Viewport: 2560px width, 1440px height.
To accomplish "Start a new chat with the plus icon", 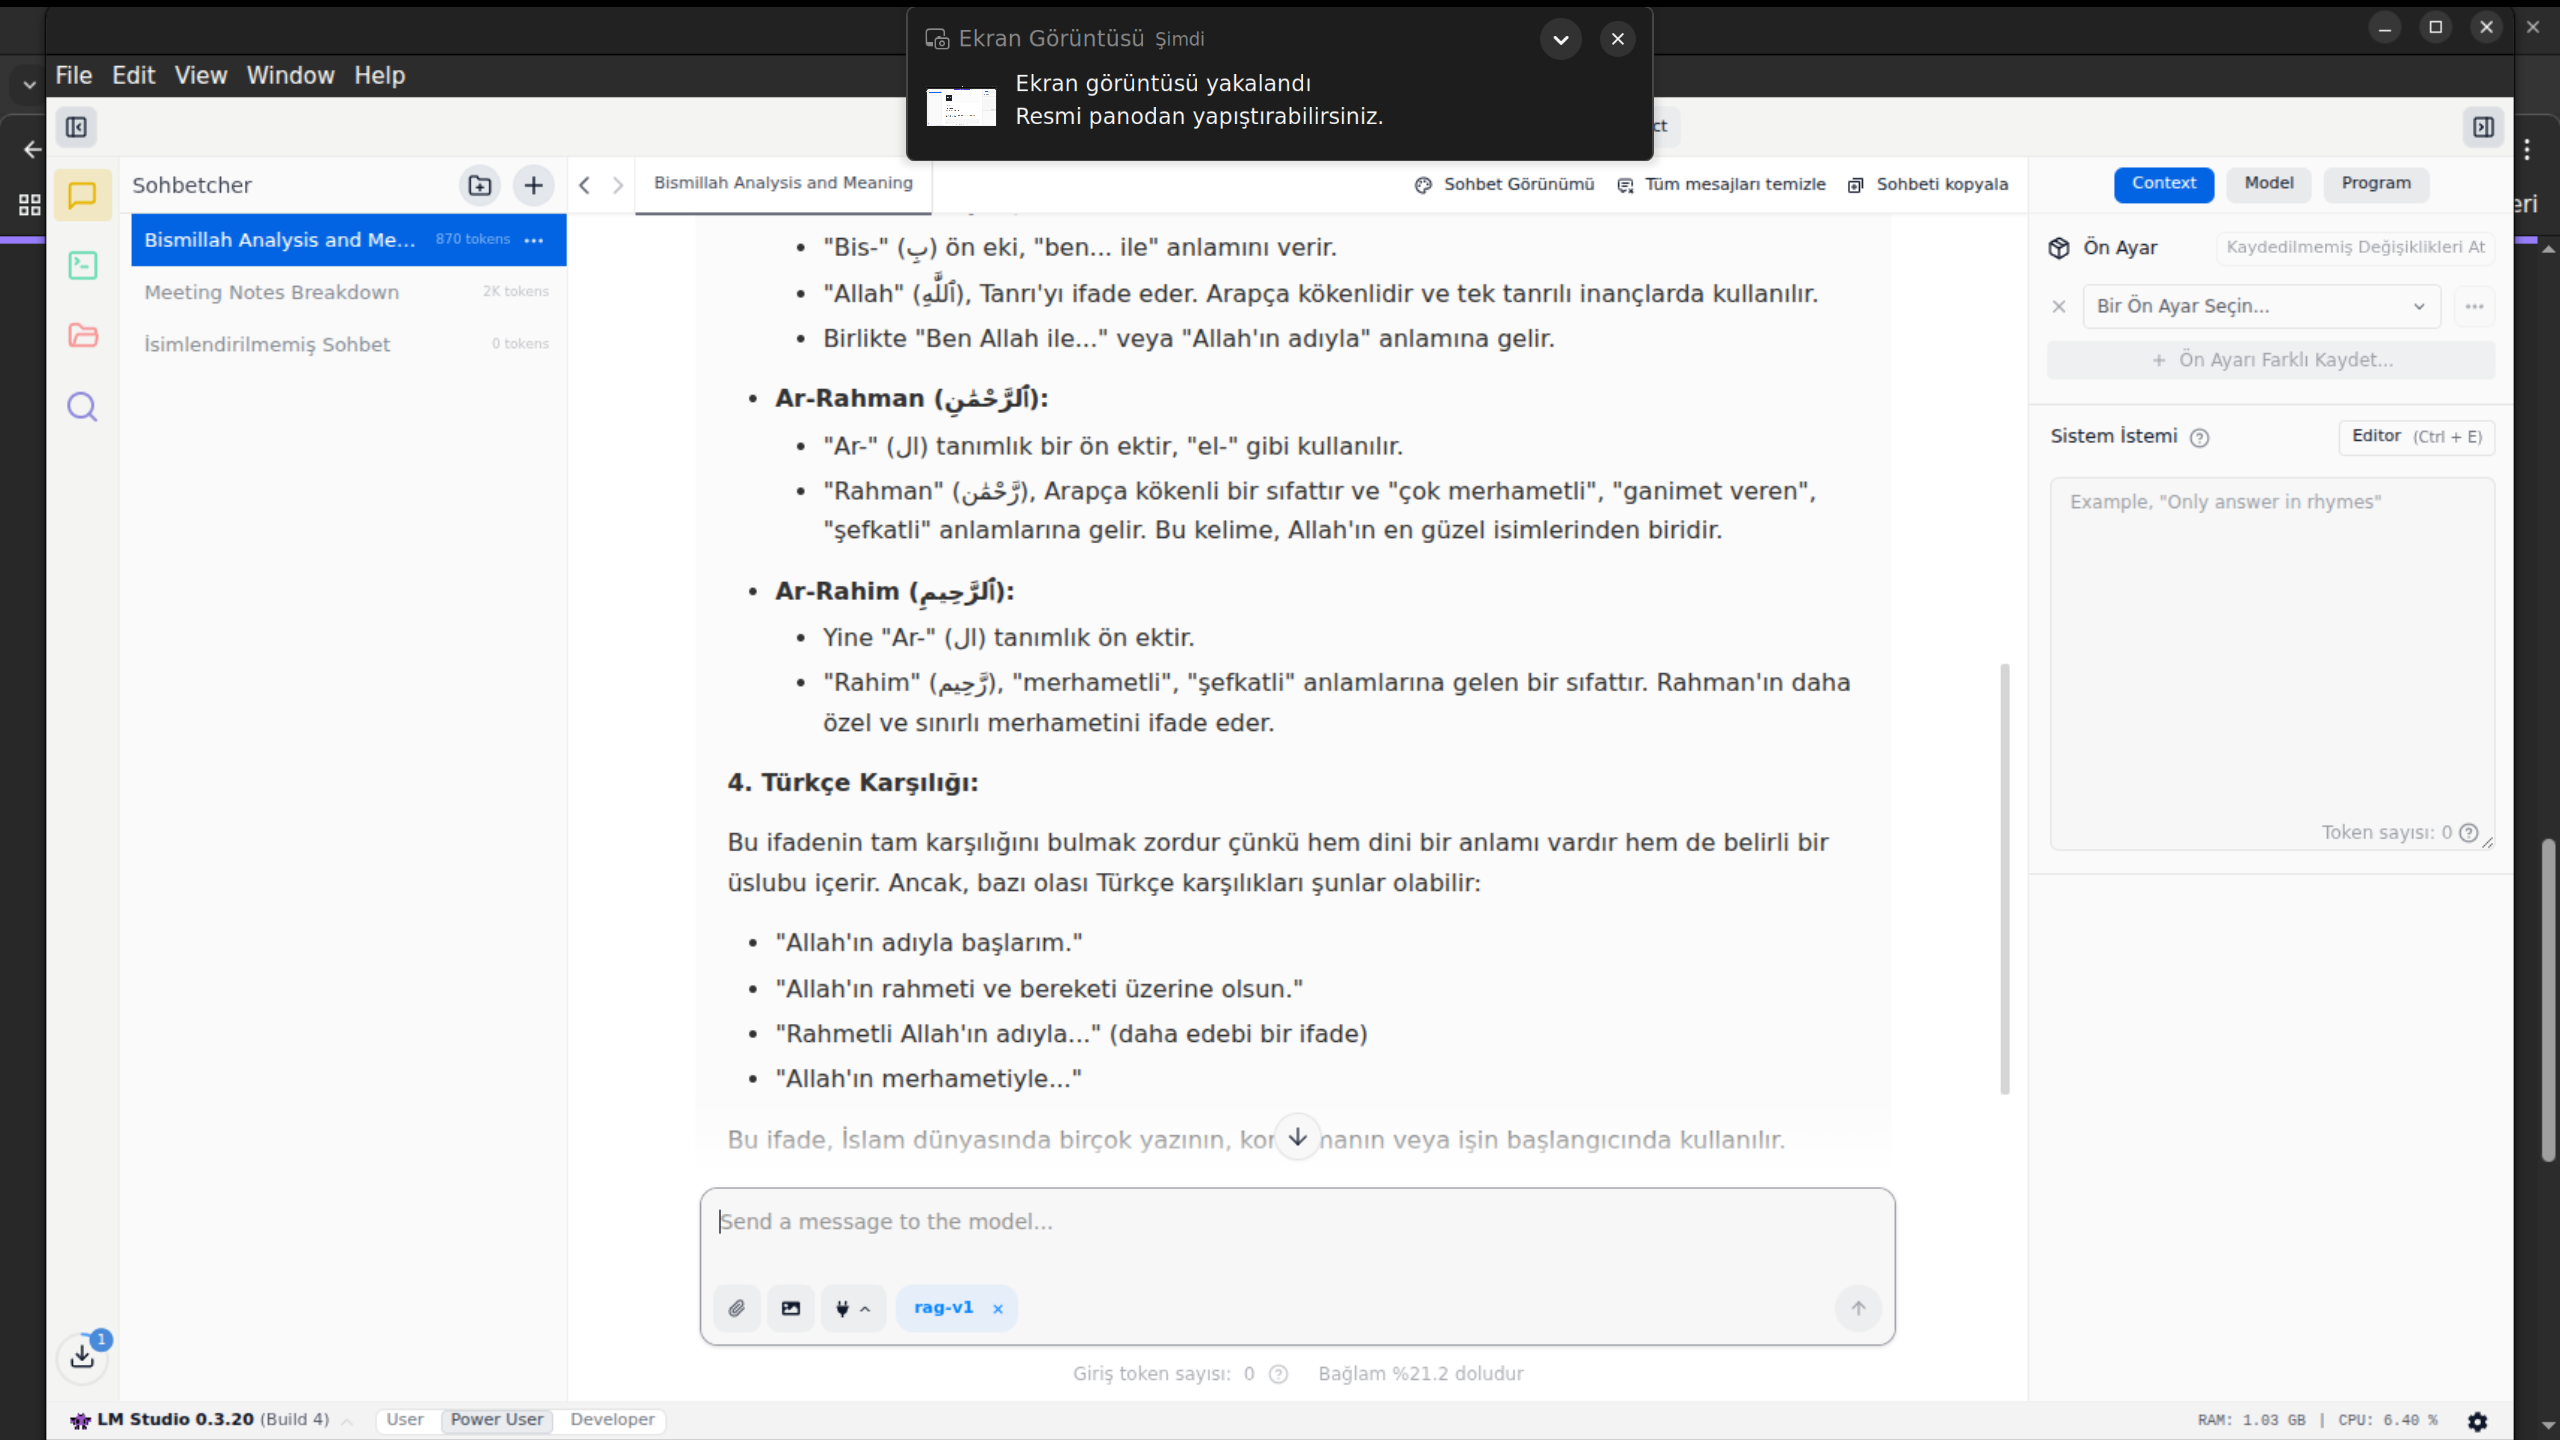I will pos(534,185).
